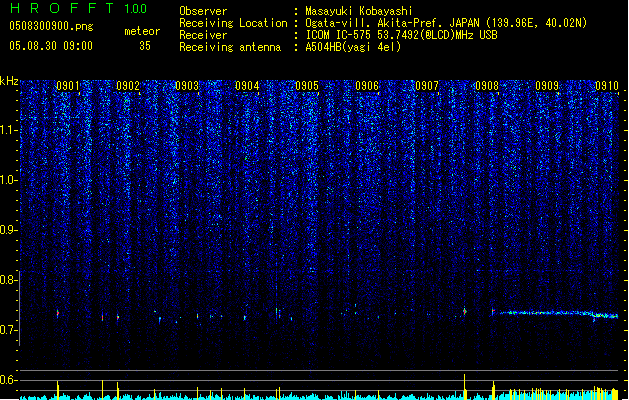Click observer name Masayuki Kobayashi
The image size is (629, 400).
coord(358,11)
